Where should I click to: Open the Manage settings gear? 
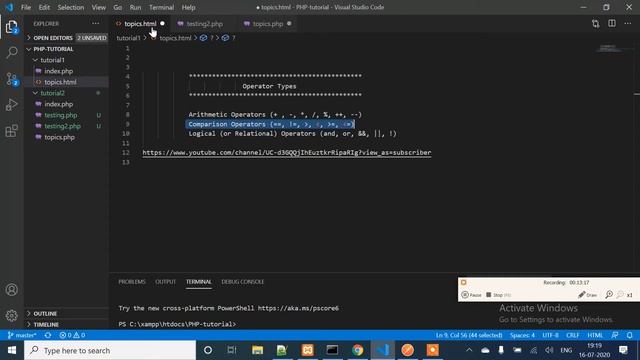[x=11, y=316]
